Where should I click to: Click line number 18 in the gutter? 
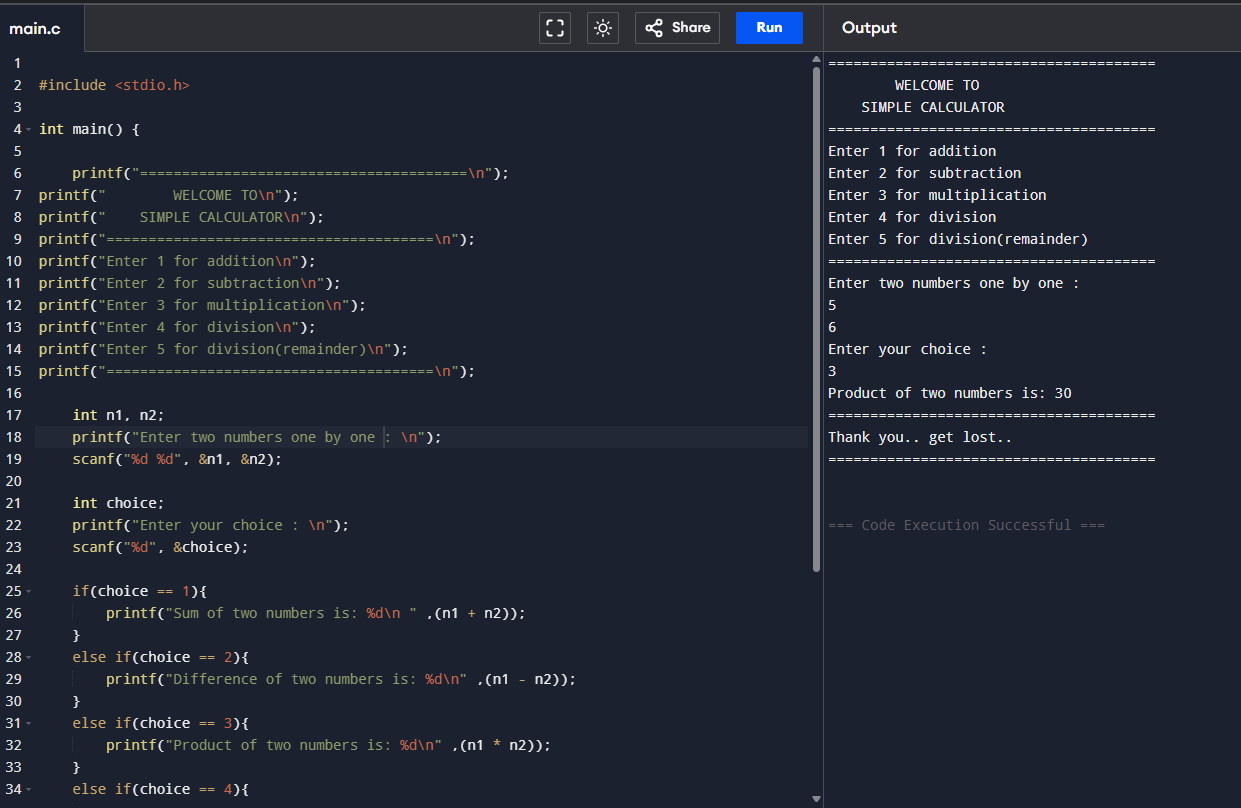pyautogui.click(x=14, y=437)
